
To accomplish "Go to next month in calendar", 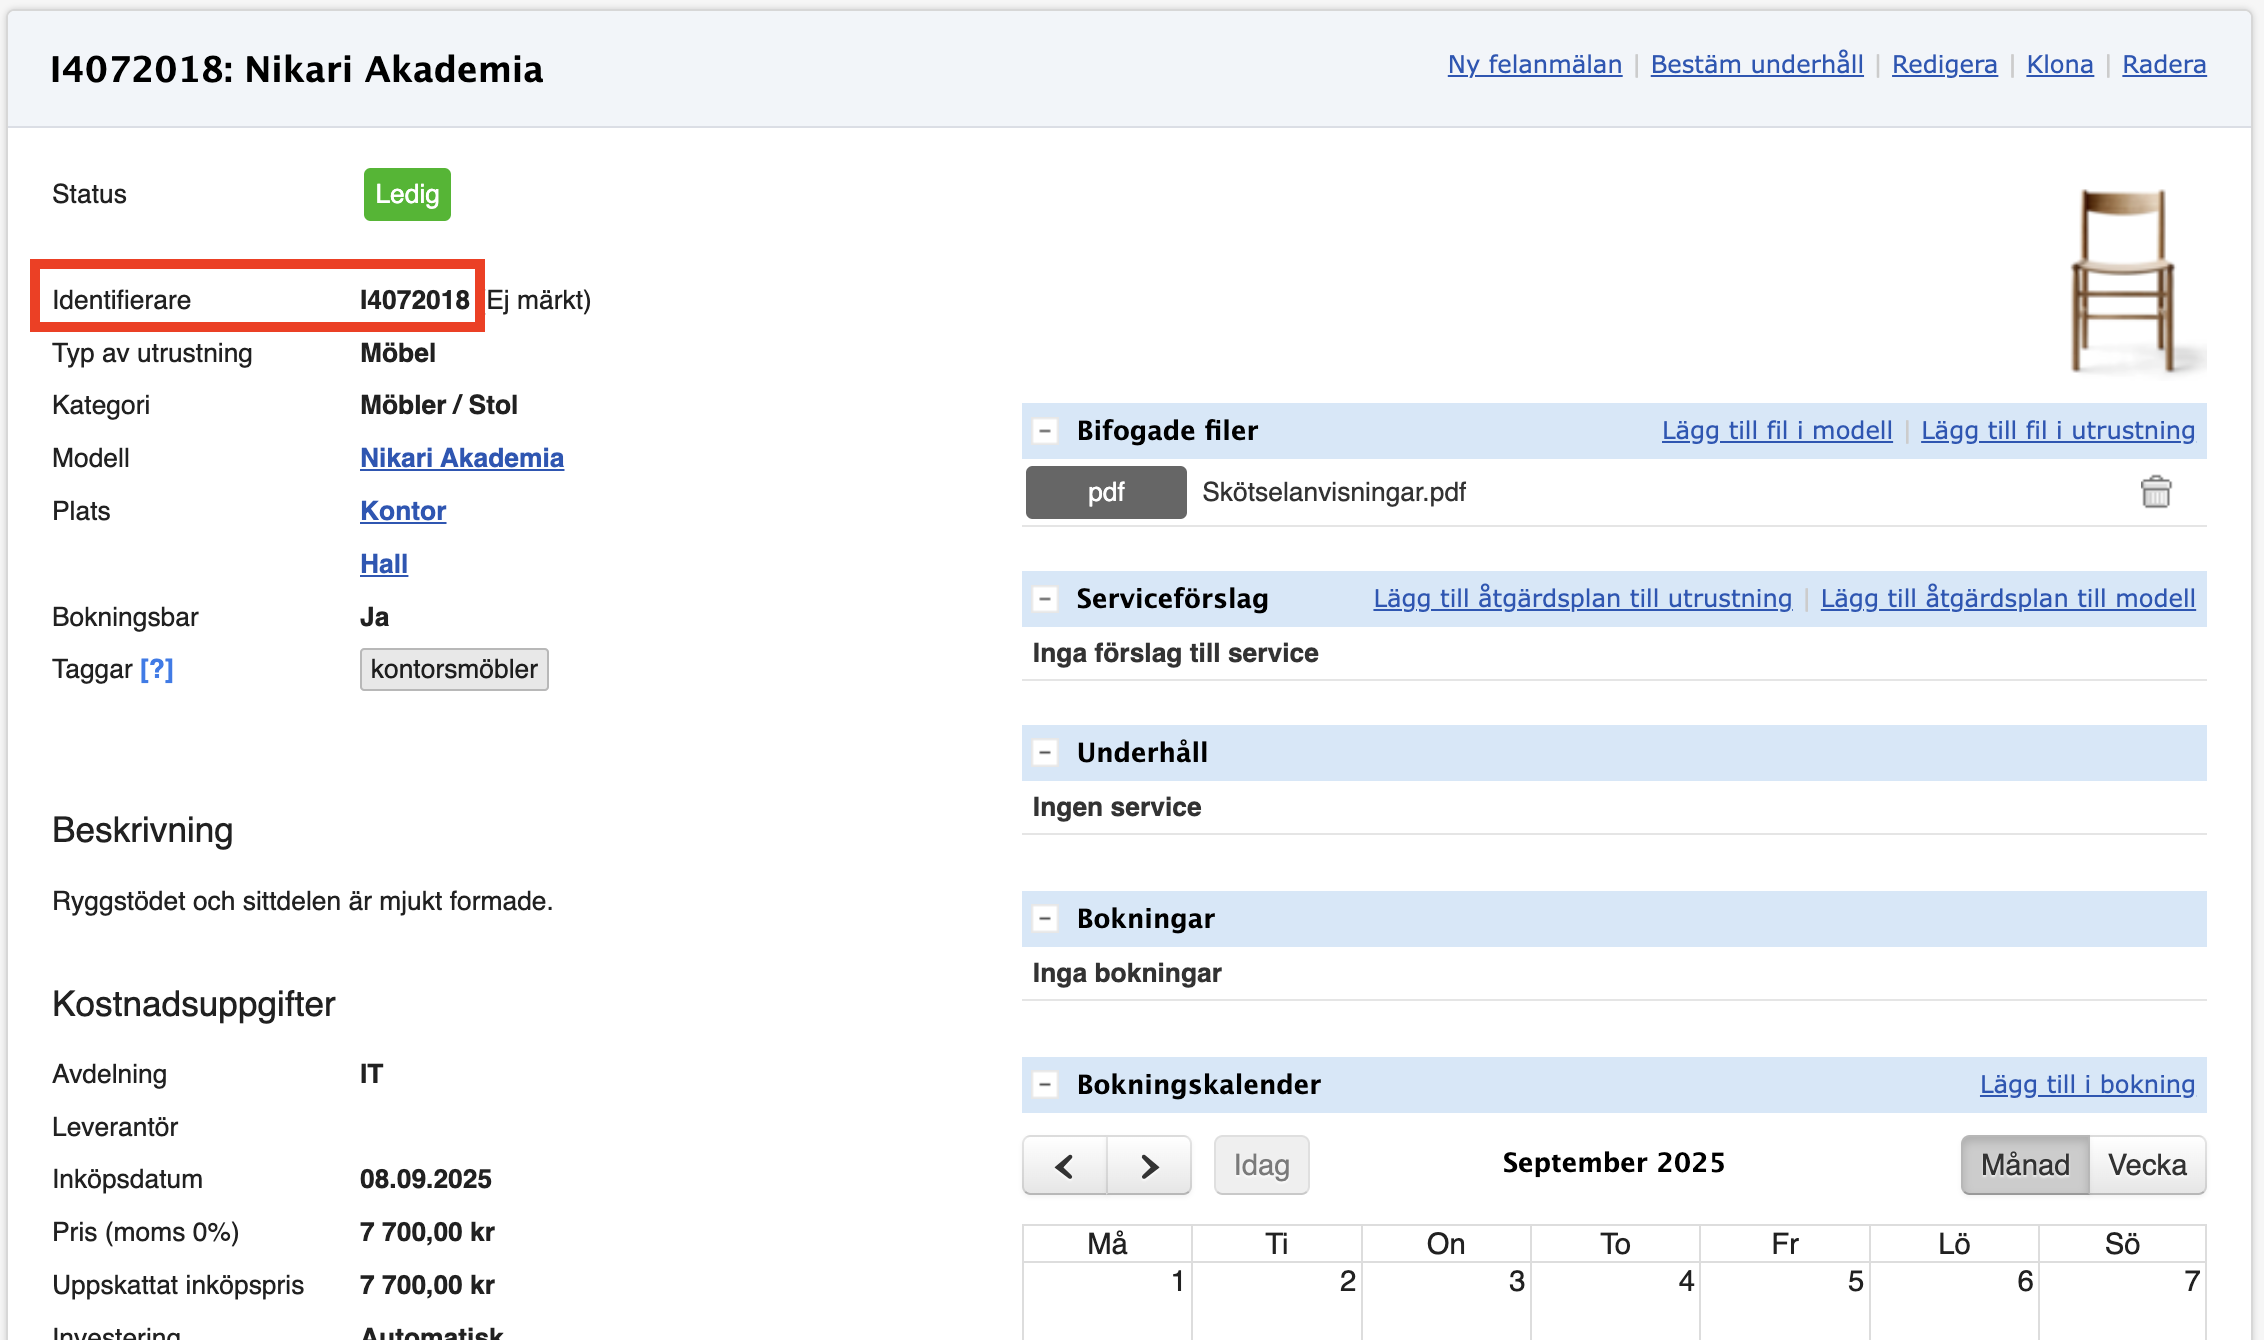I will click(x=1149, y=1165).
